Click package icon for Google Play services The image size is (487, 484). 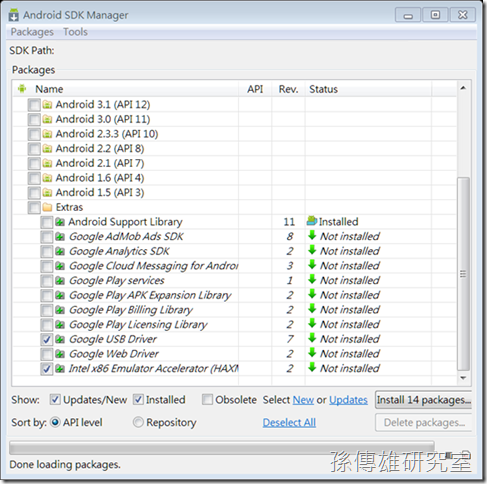60,281
